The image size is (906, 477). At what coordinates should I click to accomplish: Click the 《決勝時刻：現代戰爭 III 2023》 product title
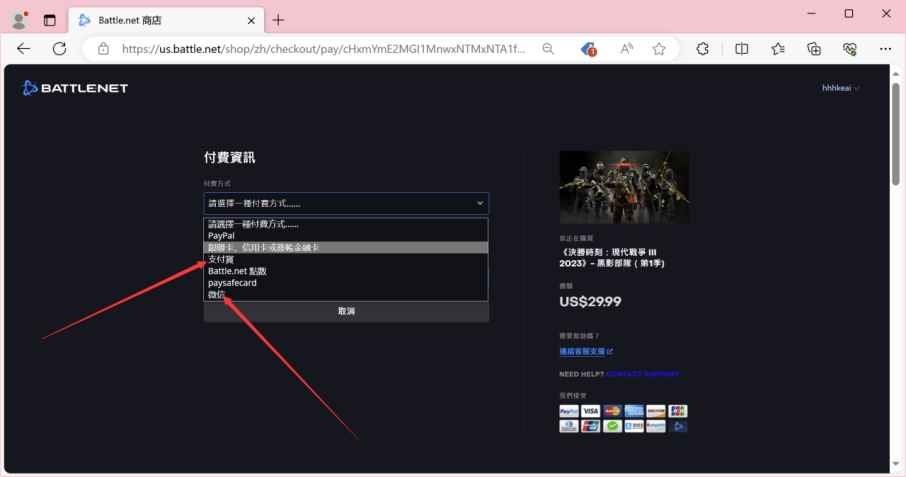(612, 258)
